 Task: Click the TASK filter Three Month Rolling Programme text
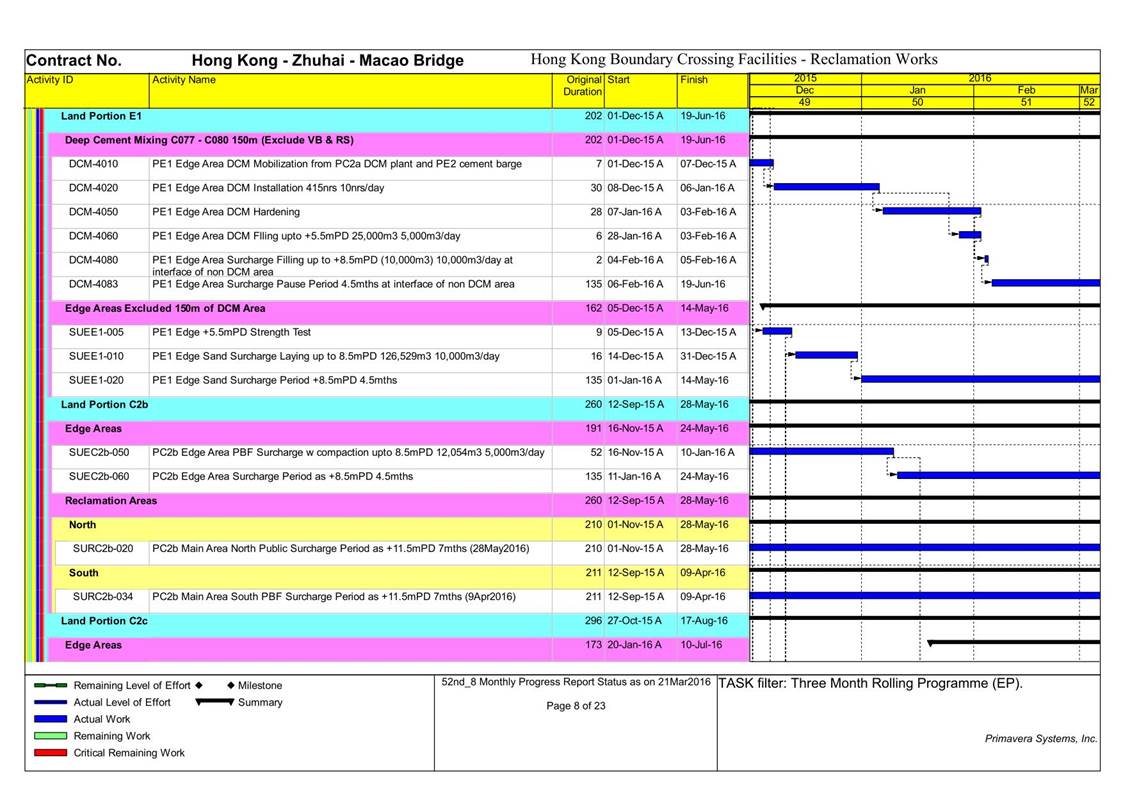tap(870, 684)
